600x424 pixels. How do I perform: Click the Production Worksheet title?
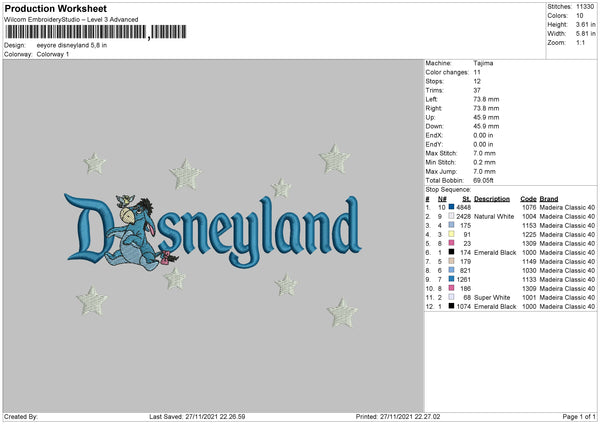55,8
